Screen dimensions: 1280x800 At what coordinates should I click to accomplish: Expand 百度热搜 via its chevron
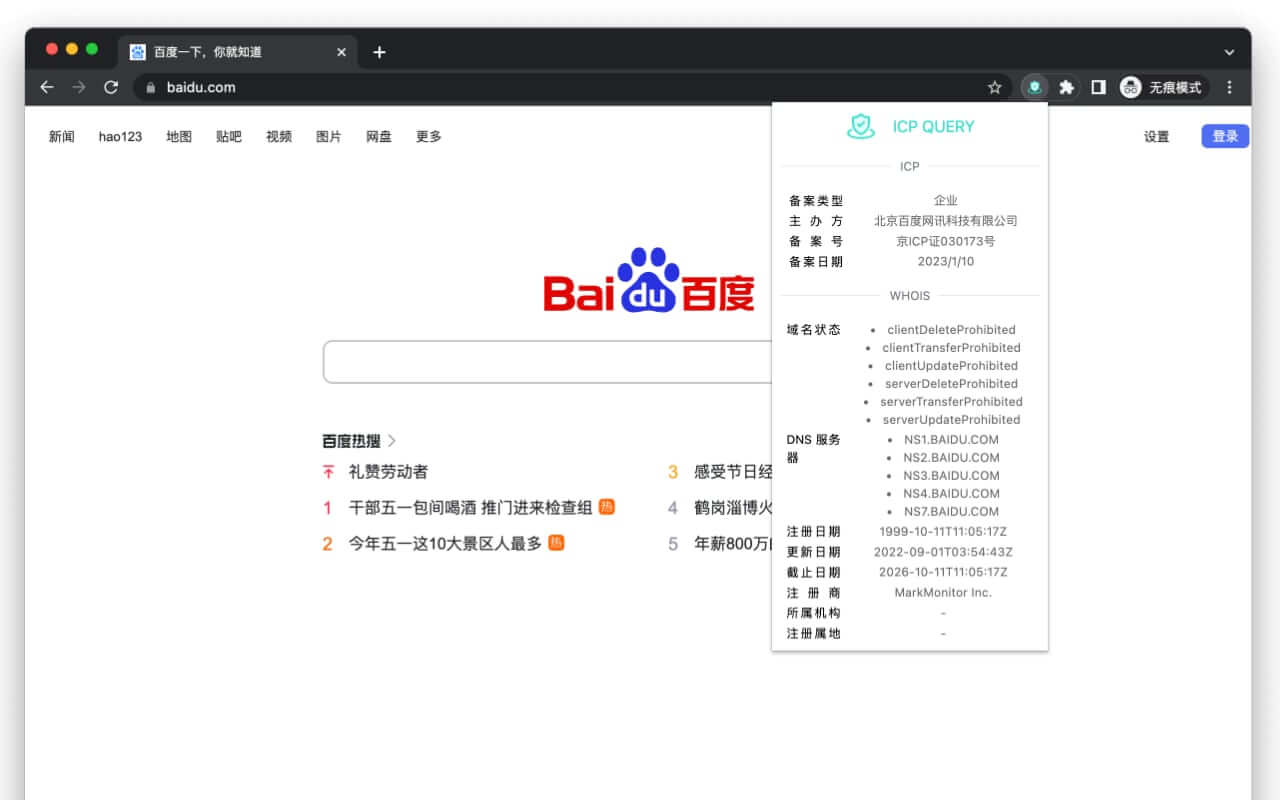tap(392, 440)
